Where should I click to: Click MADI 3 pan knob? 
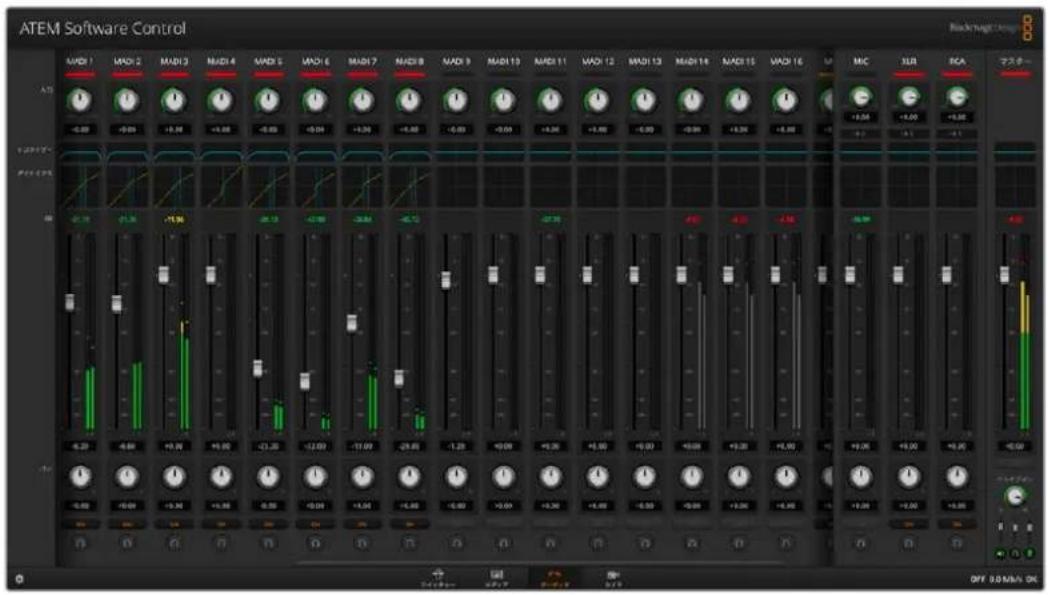(x=174, y=477)
